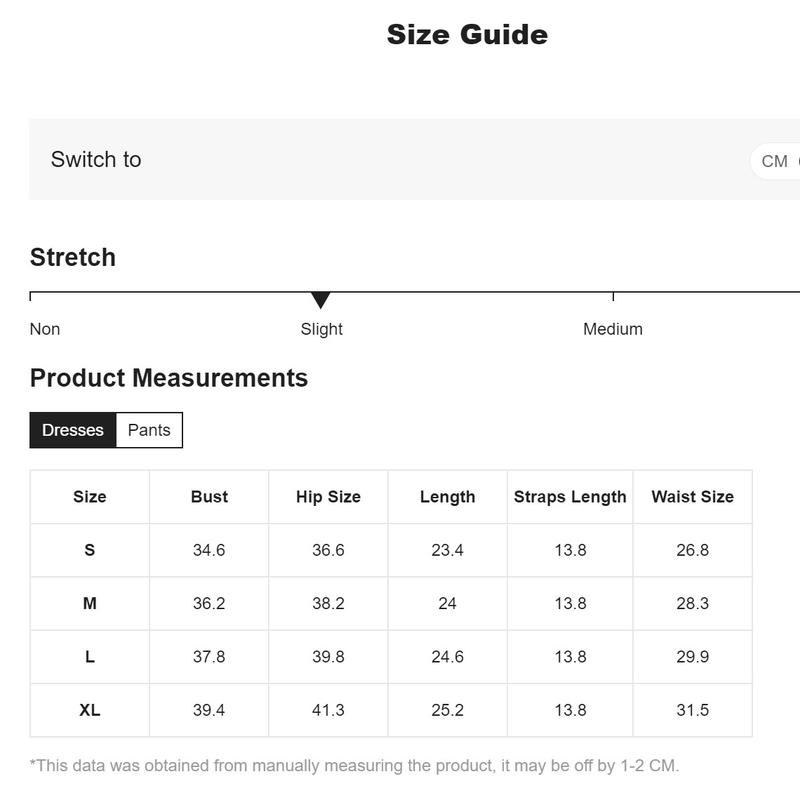Click the Non stretch label
This screenshot has width=800, height=800.
click(x=45, y=329)
